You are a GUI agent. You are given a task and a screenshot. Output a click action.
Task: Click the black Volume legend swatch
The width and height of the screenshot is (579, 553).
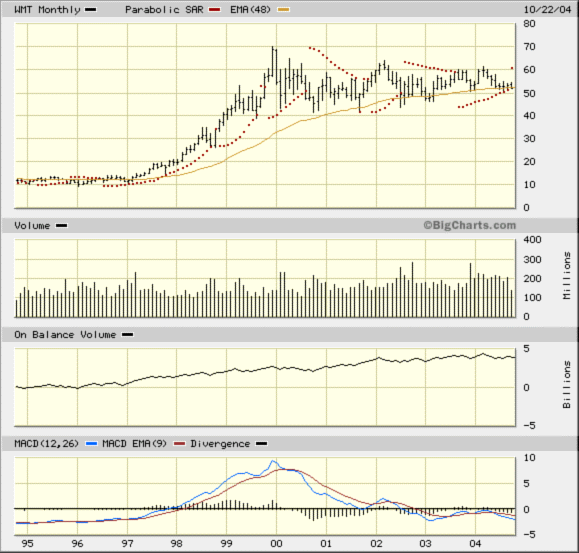tap(61, 226)
